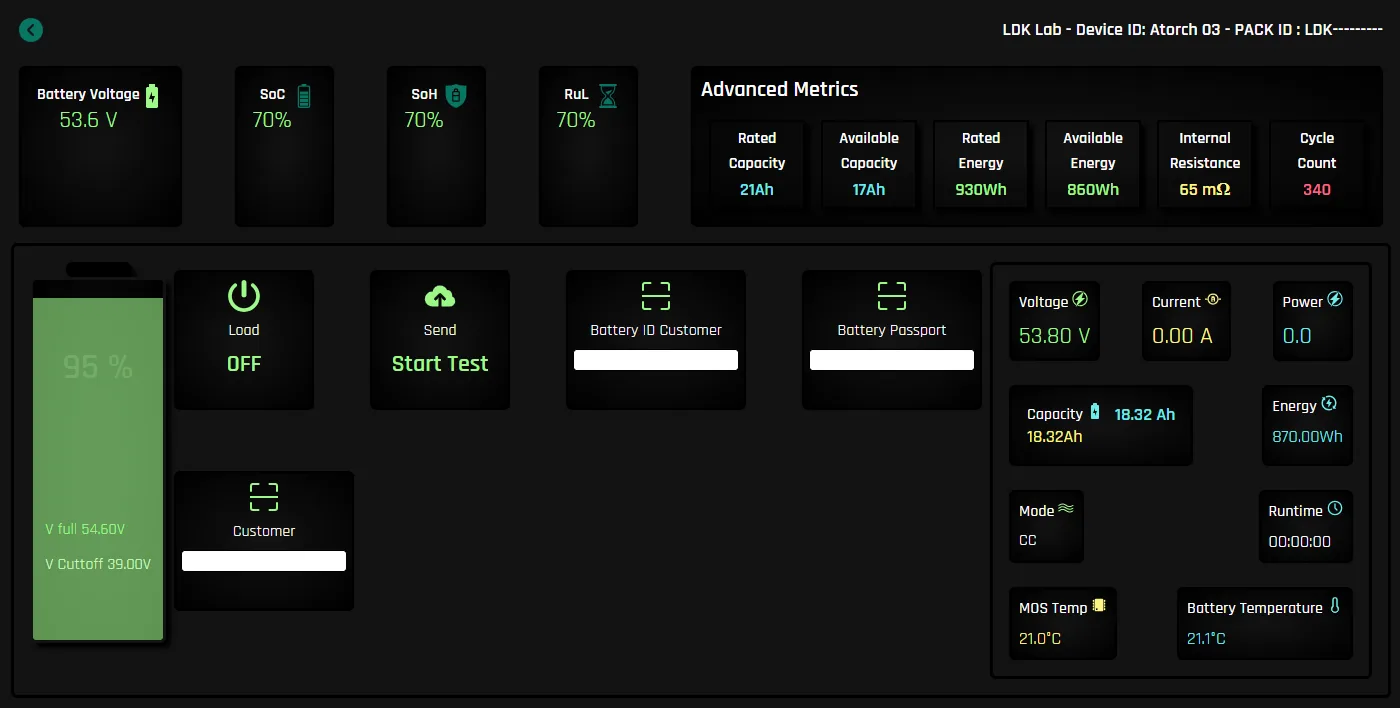Click the 21.1°C battery temperature reading
The image size is (1400, 708).
1206,638
